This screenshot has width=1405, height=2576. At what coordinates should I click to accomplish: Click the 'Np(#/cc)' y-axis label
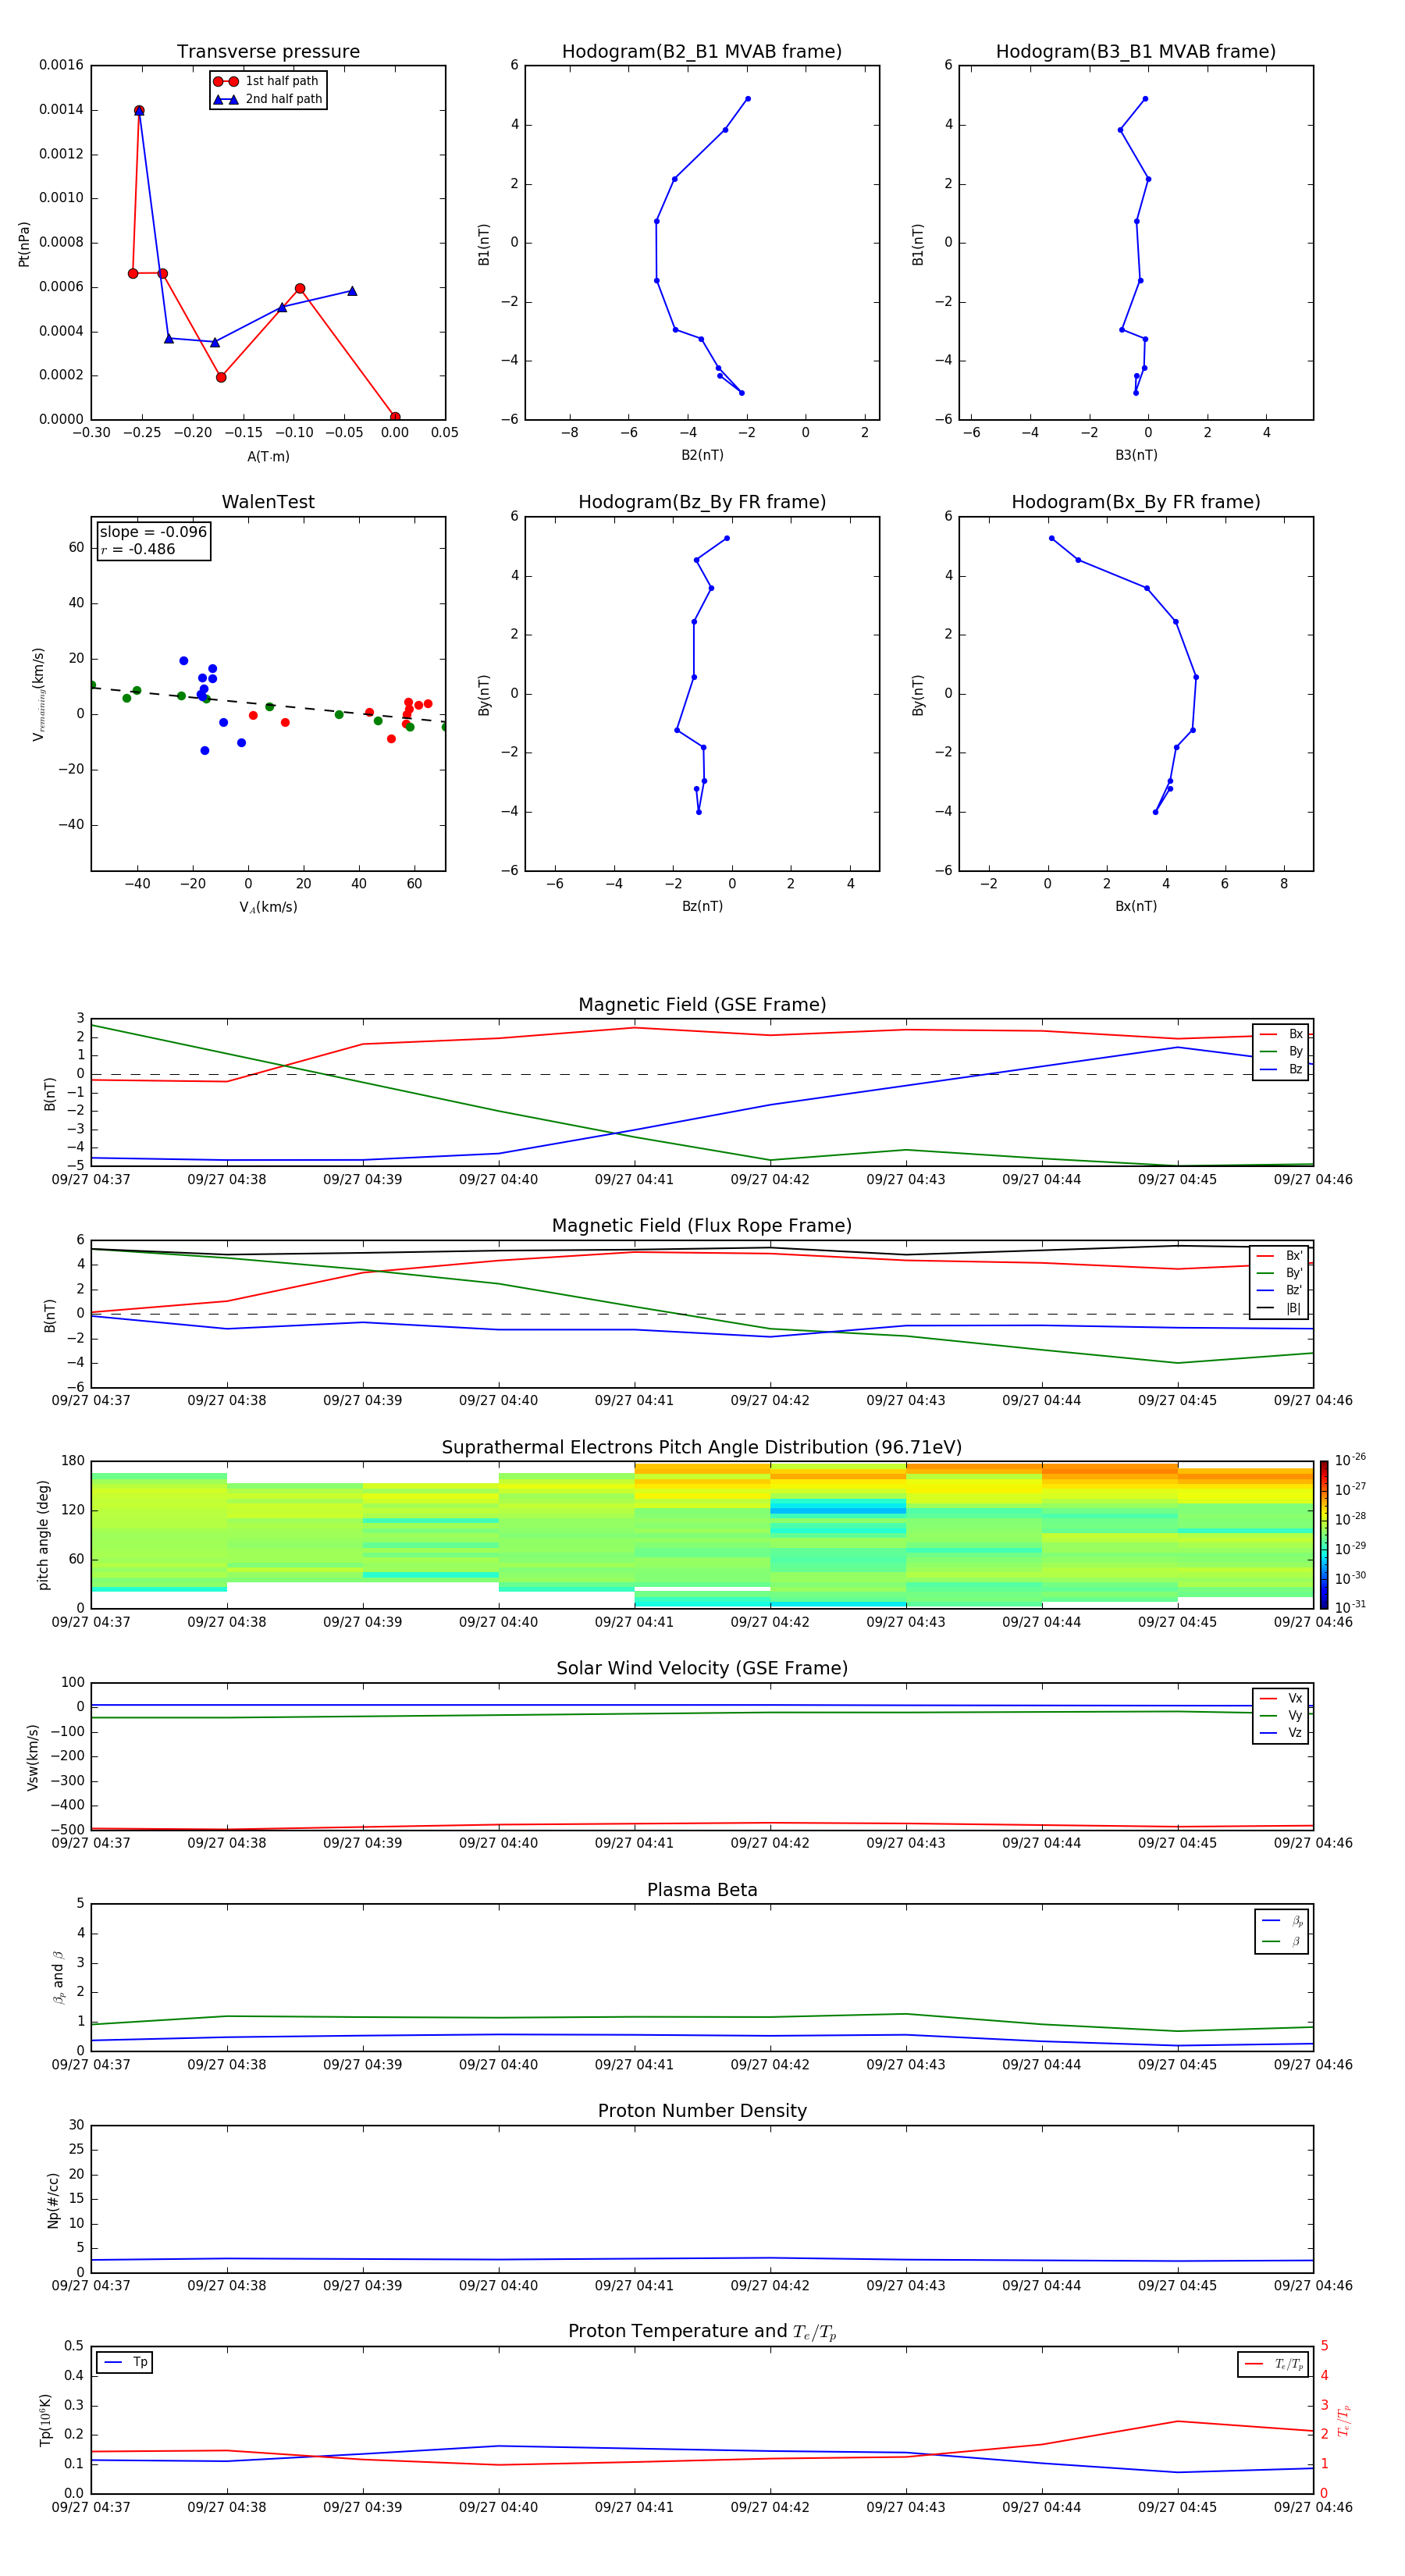tap(53, 2199)
